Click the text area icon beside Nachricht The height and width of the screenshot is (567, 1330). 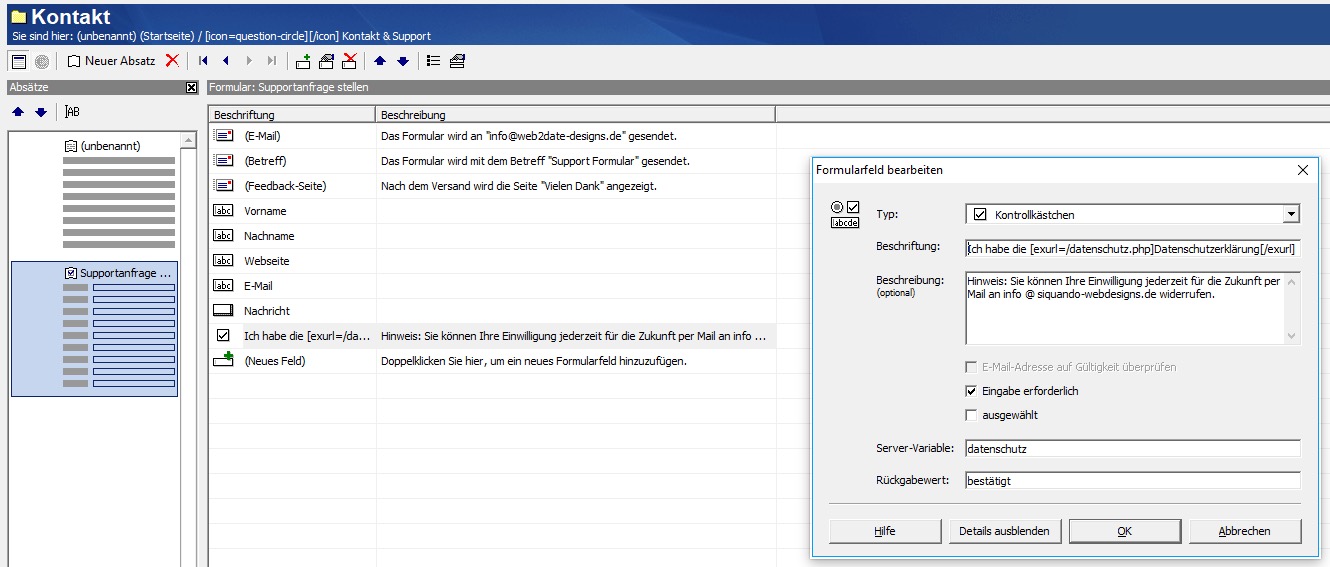pos(224,311)
